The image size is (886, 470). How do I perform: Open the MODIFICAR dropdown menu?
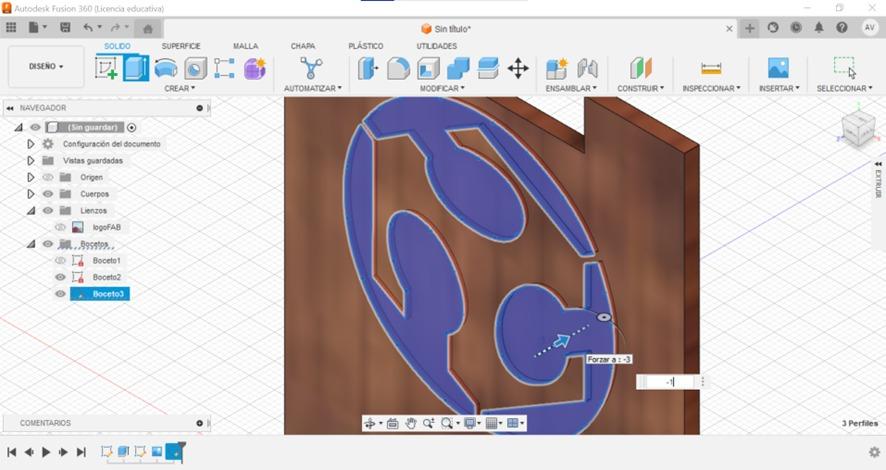click(442, 89)
